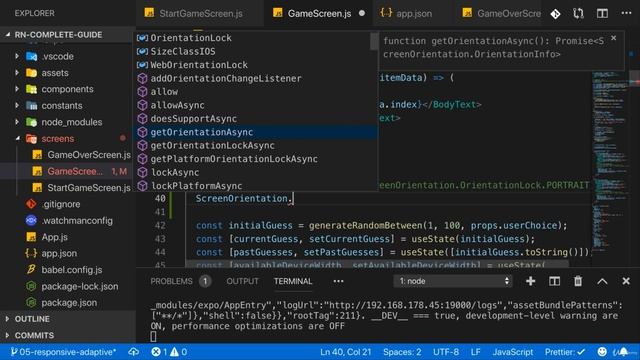Click the cloud publish icon in status bar

point(133,352)
